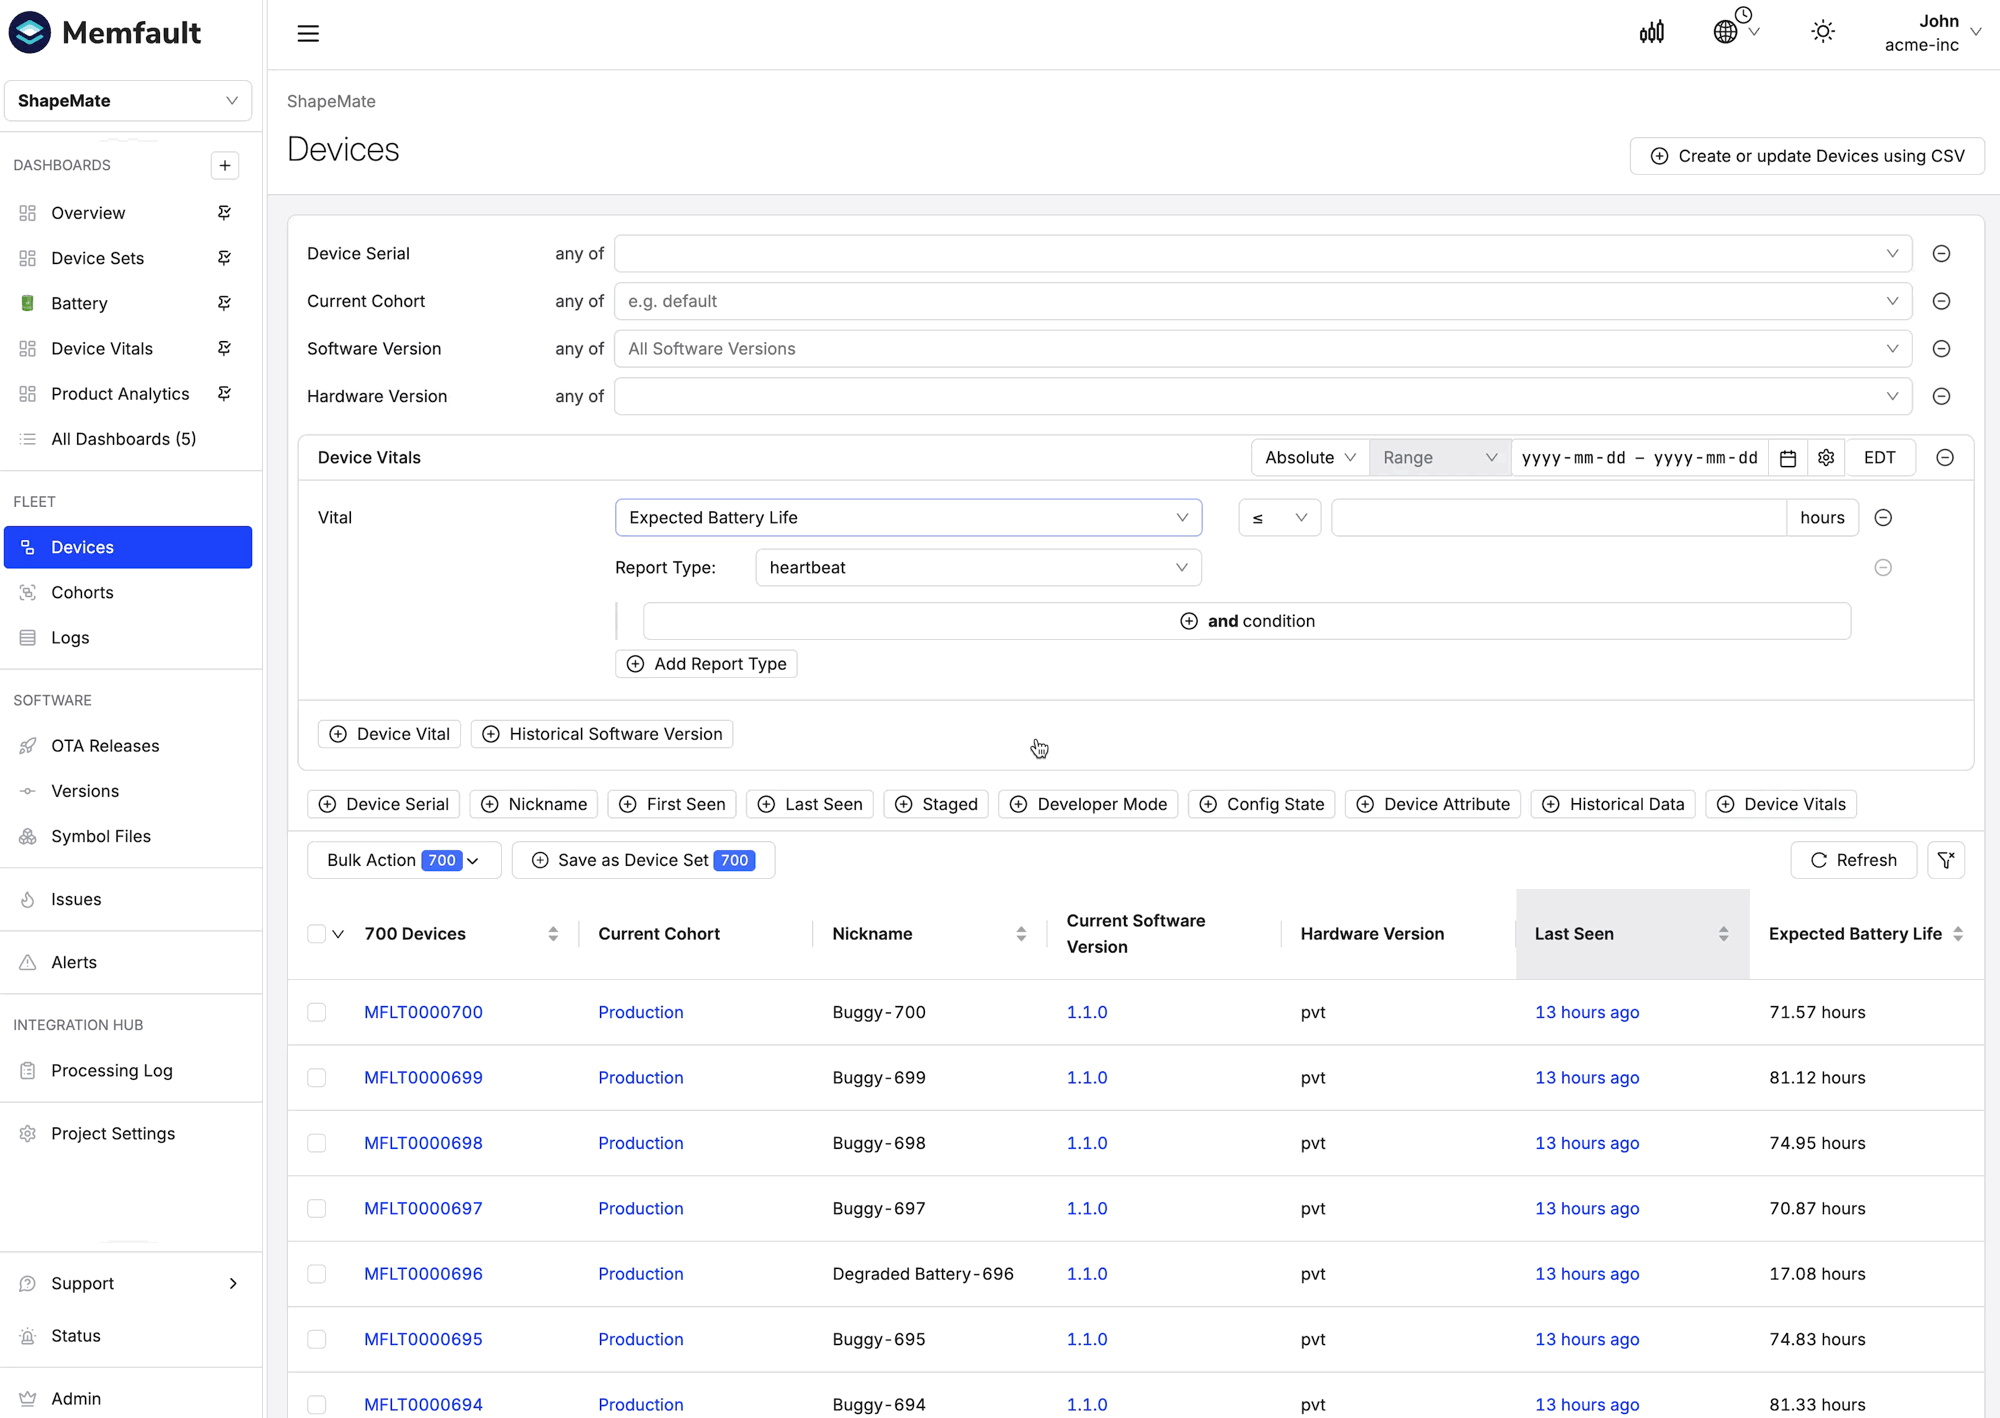This screenshot has width=2000, height=1418.
Task: Check the box for MFLT0000700
Action: coord(317,1012)
